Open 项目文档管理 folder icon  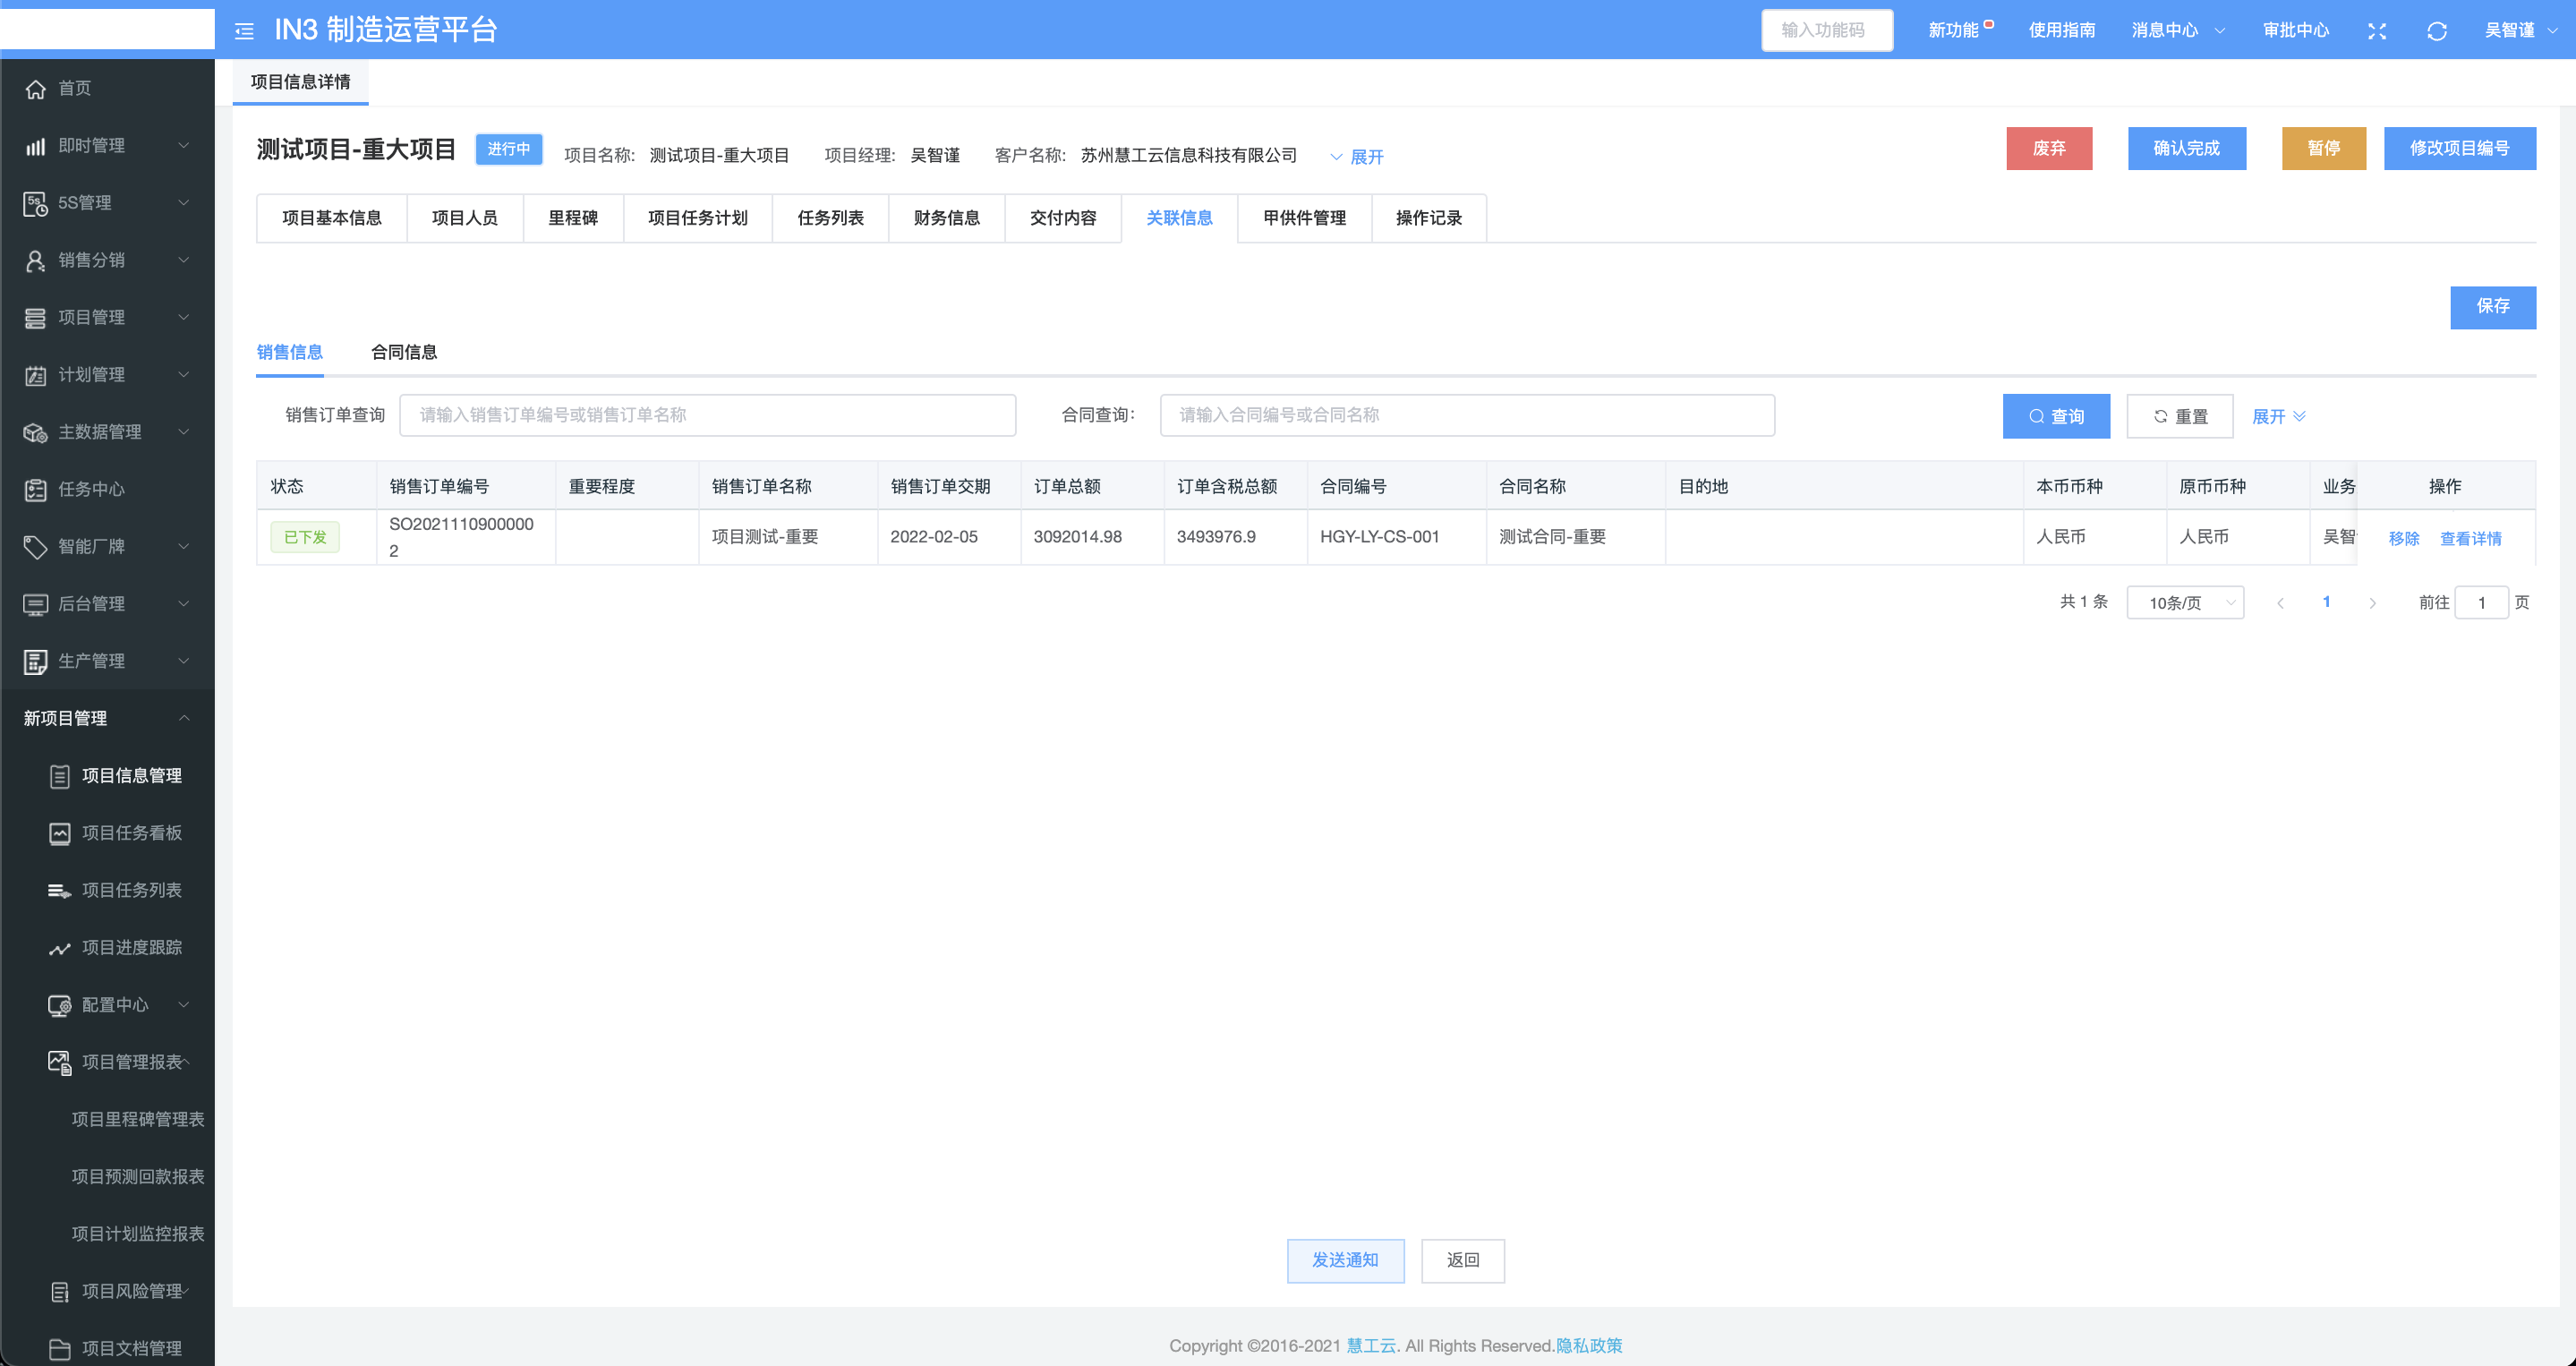[60, 1349]
